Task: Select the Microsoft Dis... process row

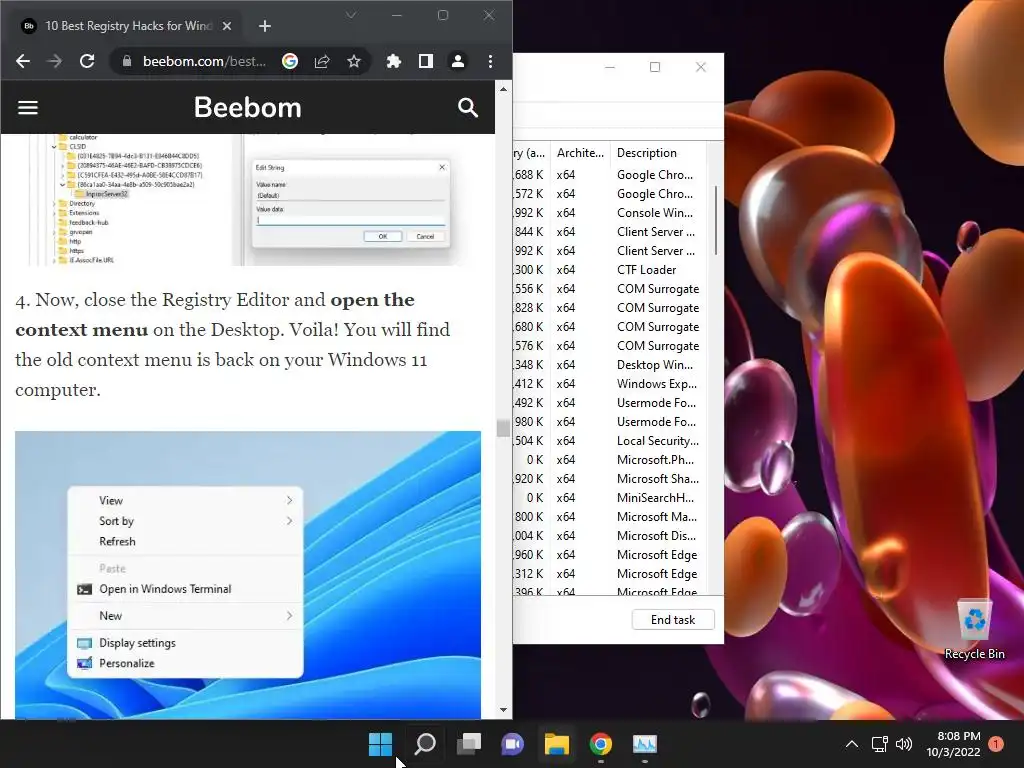Action: [x=612, y=536]
